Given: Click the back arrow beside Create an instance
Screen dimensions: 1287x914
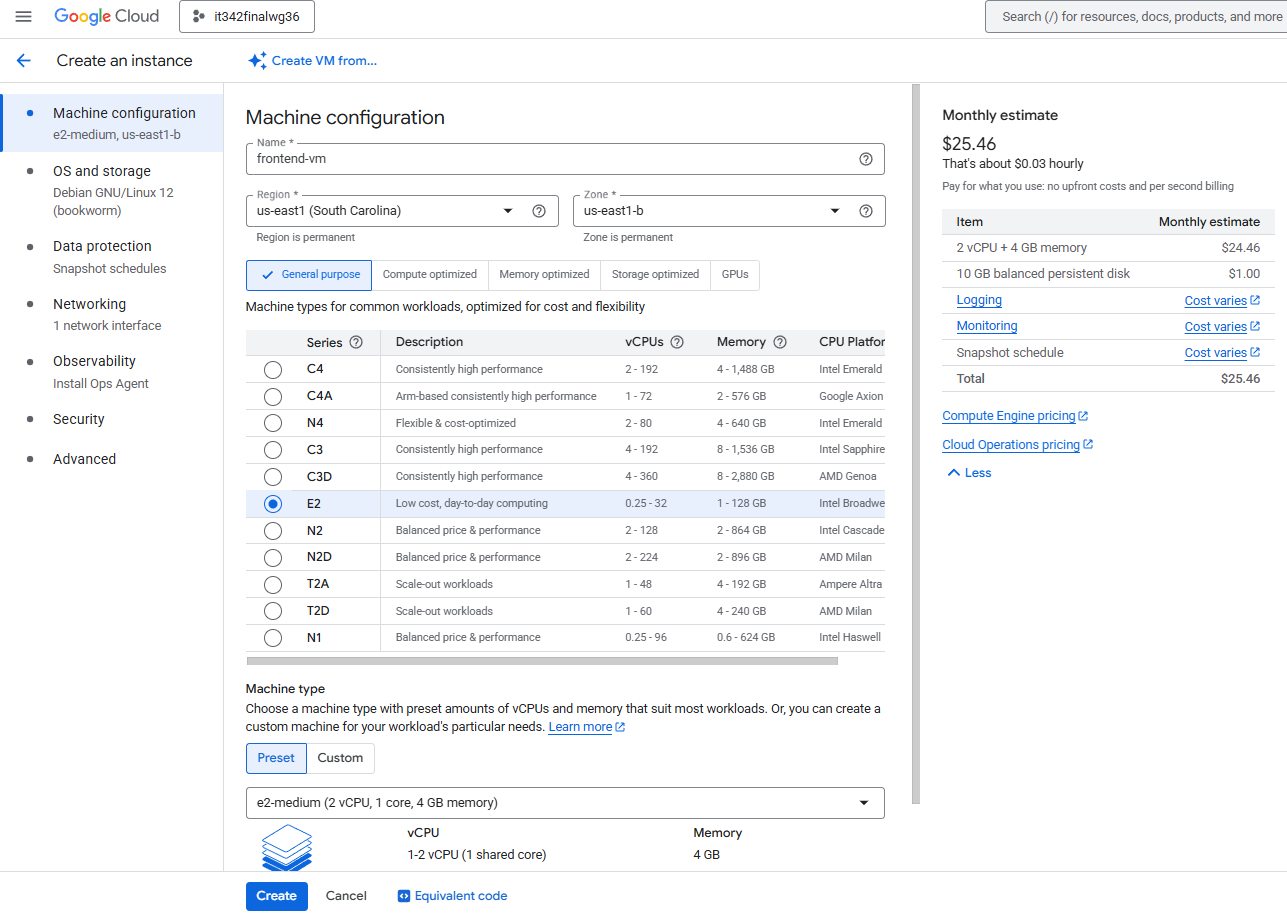Looking at the screenshot, I should click(24, 61).
